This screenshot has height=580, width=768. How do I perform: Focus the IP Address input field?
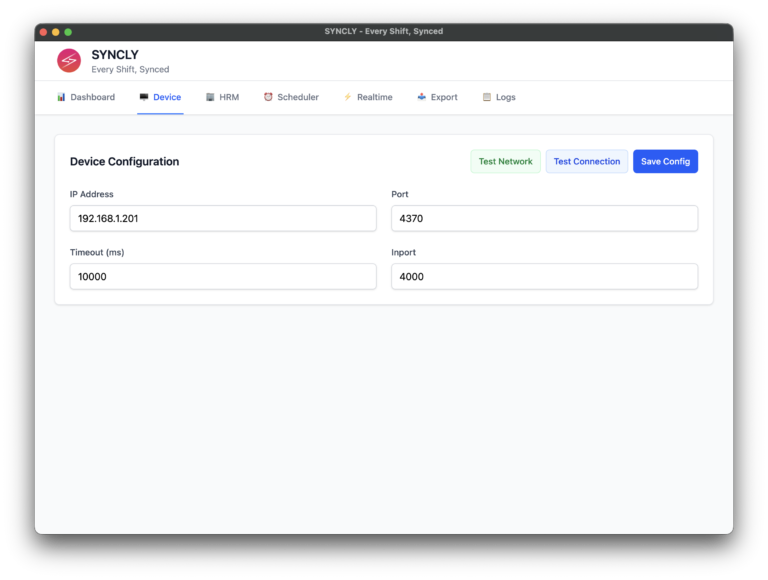click(223, 218)
